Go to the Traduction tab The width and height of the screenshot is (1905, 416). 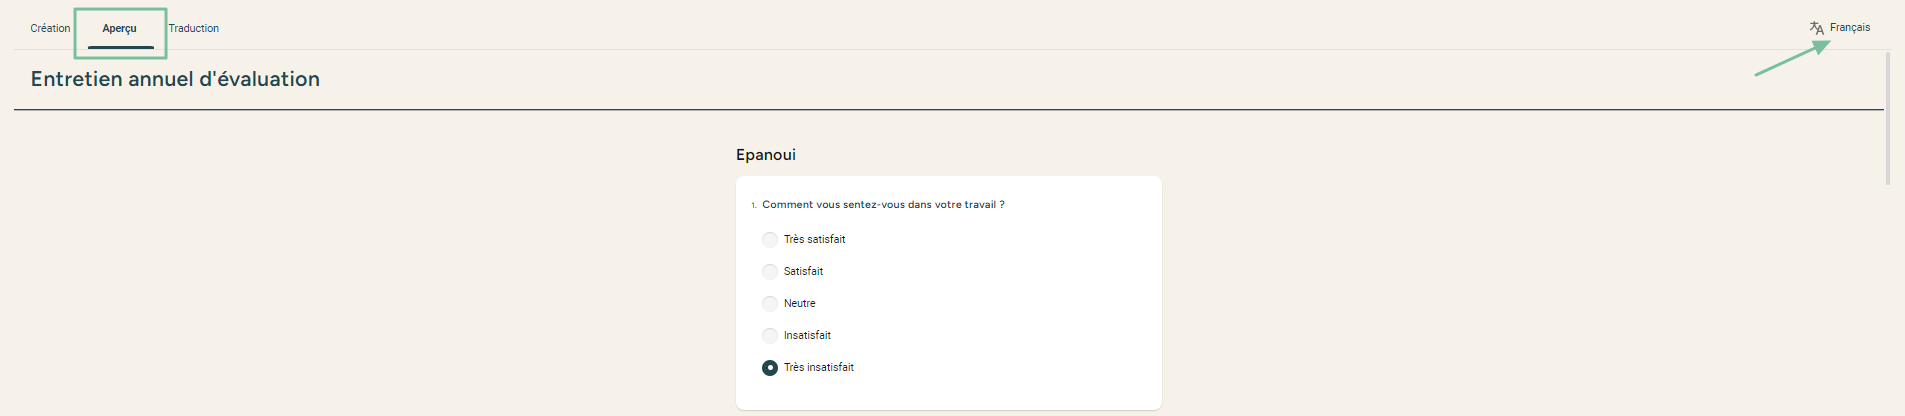click(194, 28)
